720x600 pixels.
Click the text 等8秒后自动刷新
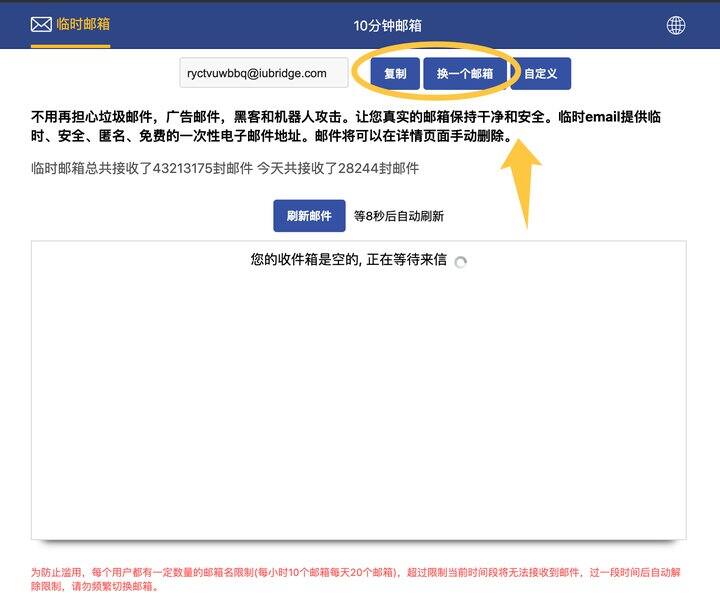tap(399, 216)
